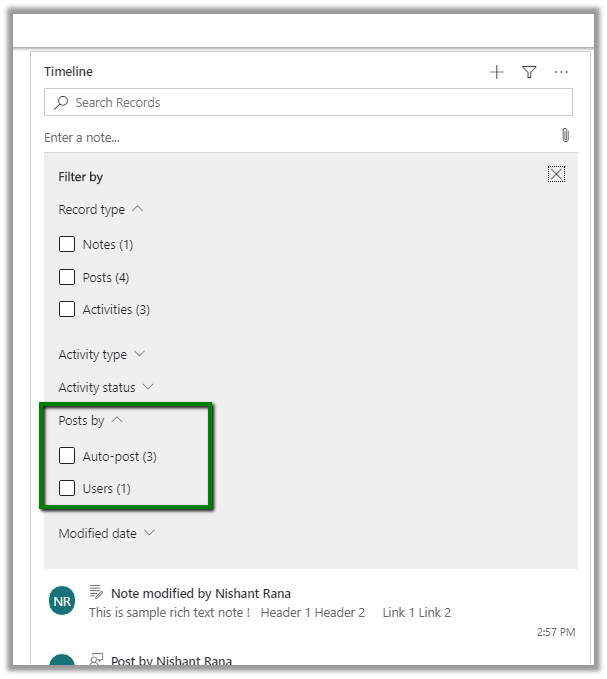Check the Notes (1) checkbox
This screenshot has width=607, height=679.
67,244
